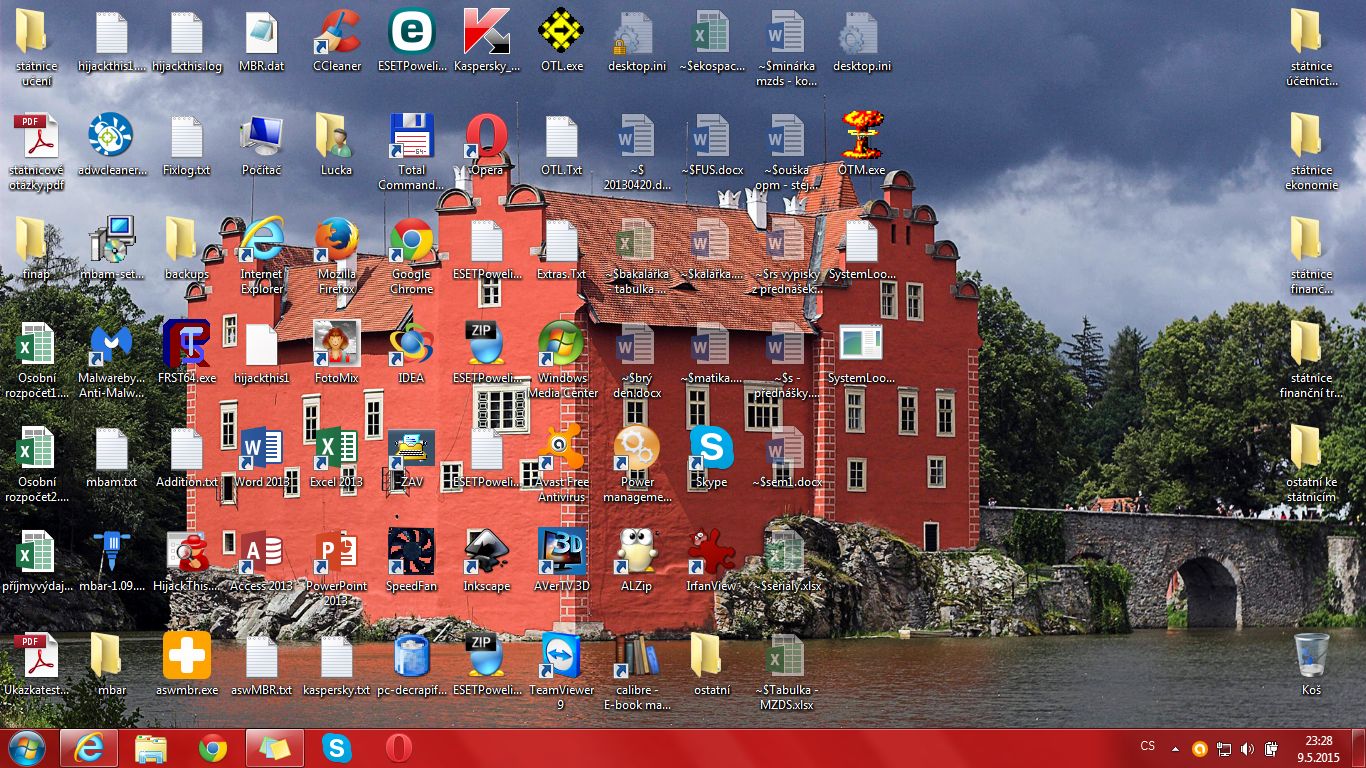The width and height of the screenshot is (1366, 768).
Task: Launch Inkscape desktop shortcut
Action: [487, 561]
